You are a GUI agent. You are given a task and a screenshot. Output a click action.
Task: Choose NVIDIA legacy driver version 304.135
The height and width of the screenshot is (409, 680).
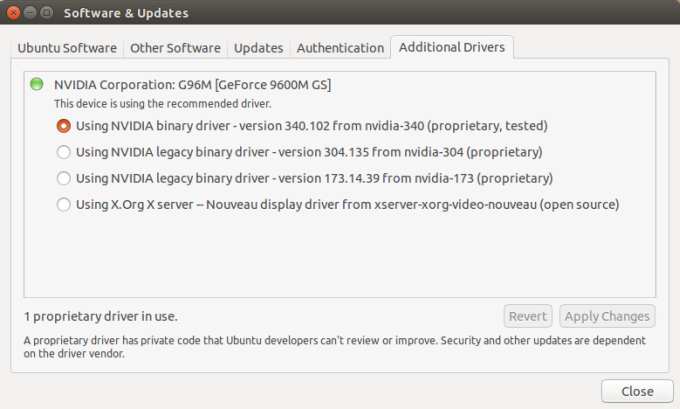click(64, 152)
